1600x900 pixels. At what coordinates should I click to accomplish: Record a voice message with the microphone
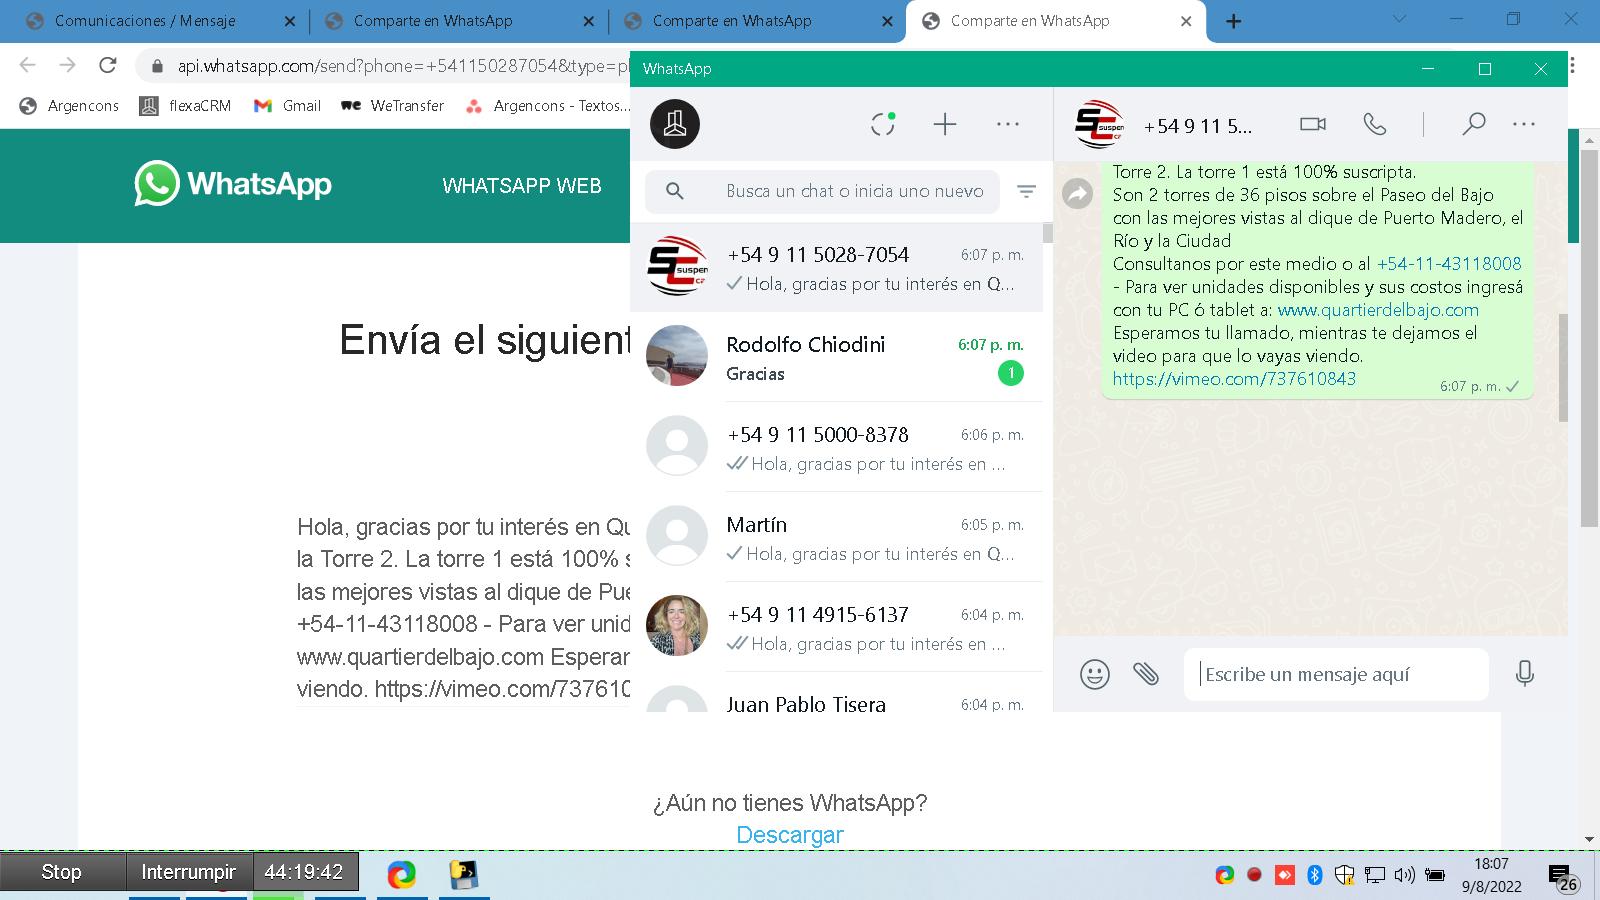(x=1524, y=674)
